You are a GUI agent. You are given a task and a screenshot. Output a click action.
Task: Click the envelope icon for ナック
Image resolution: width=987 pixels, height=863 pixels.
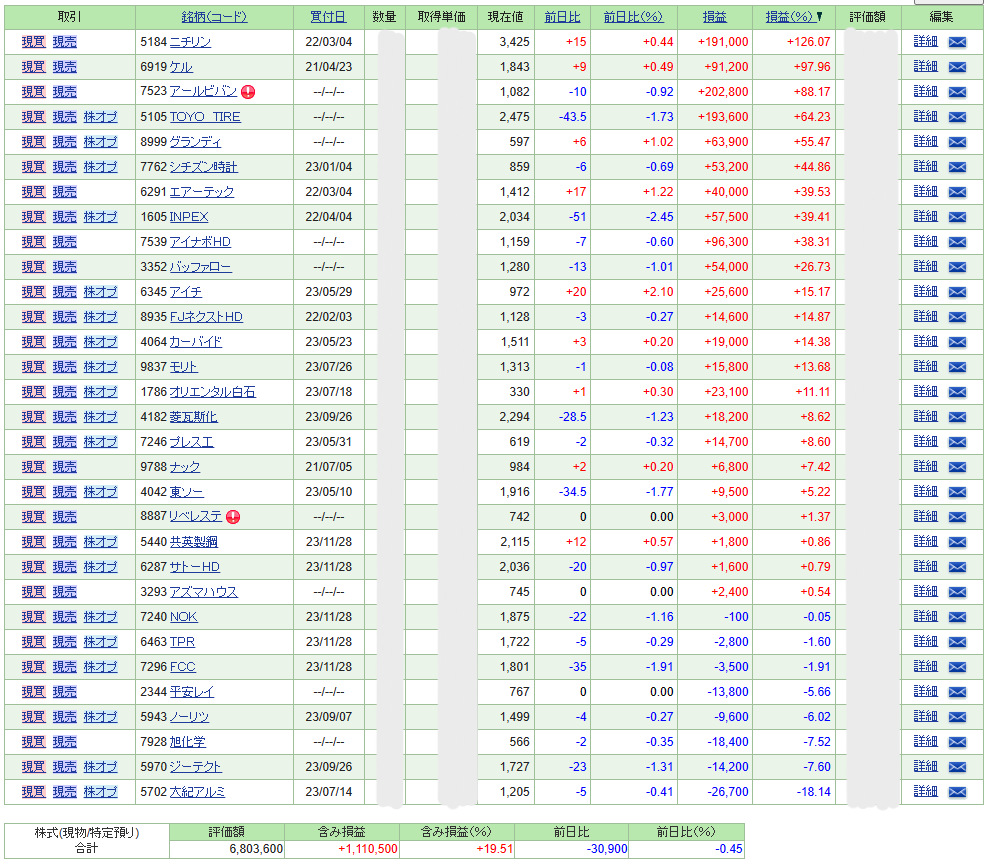(957, 467)
